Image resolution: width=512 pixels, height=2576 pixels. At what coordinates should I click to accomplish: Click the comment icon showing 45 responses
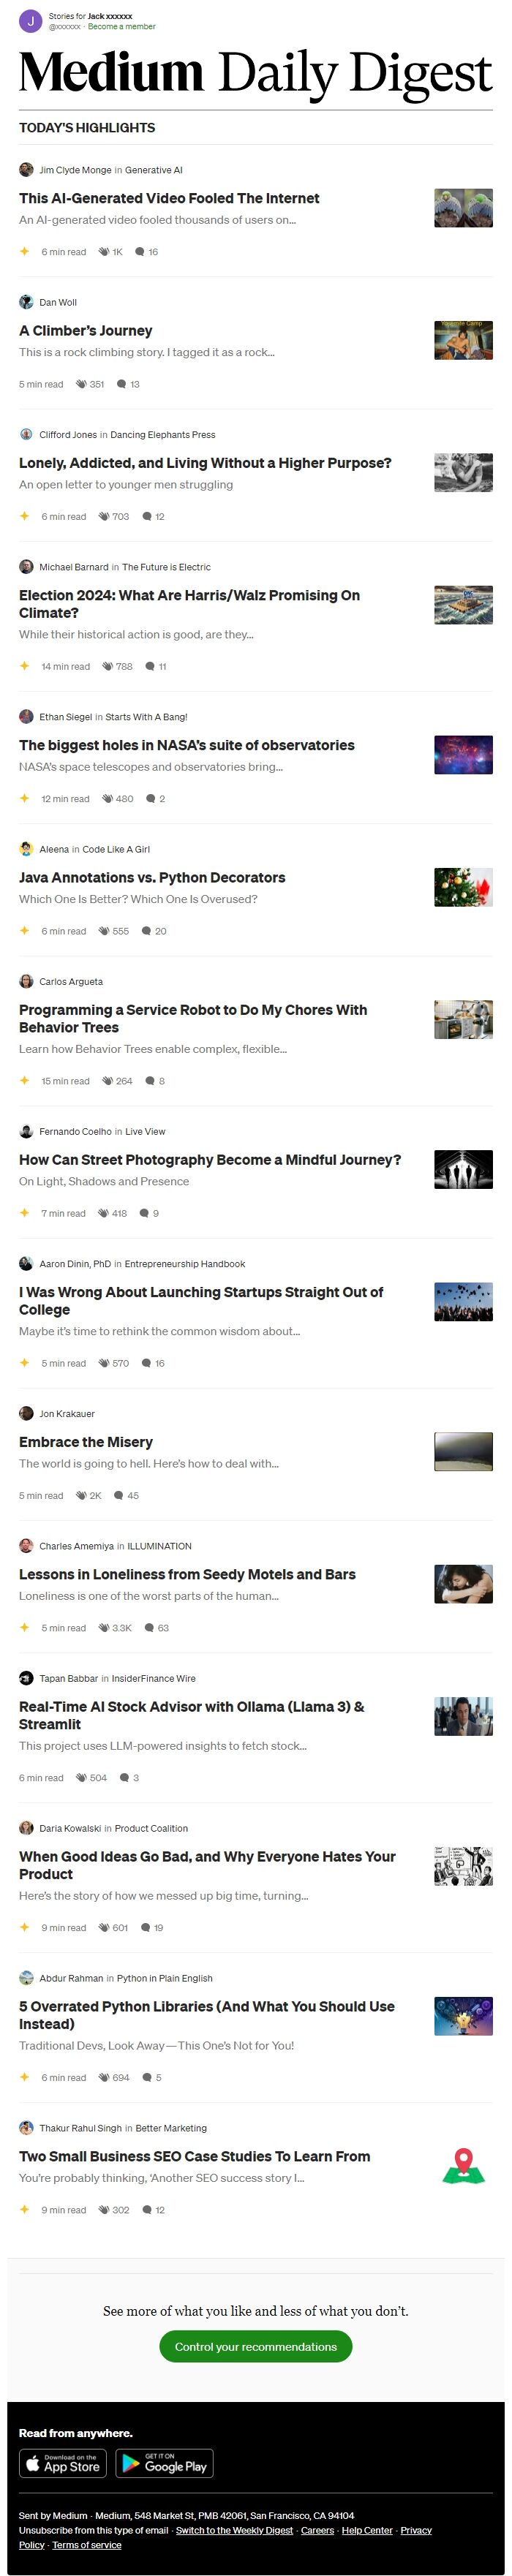tap(119, 1496)
